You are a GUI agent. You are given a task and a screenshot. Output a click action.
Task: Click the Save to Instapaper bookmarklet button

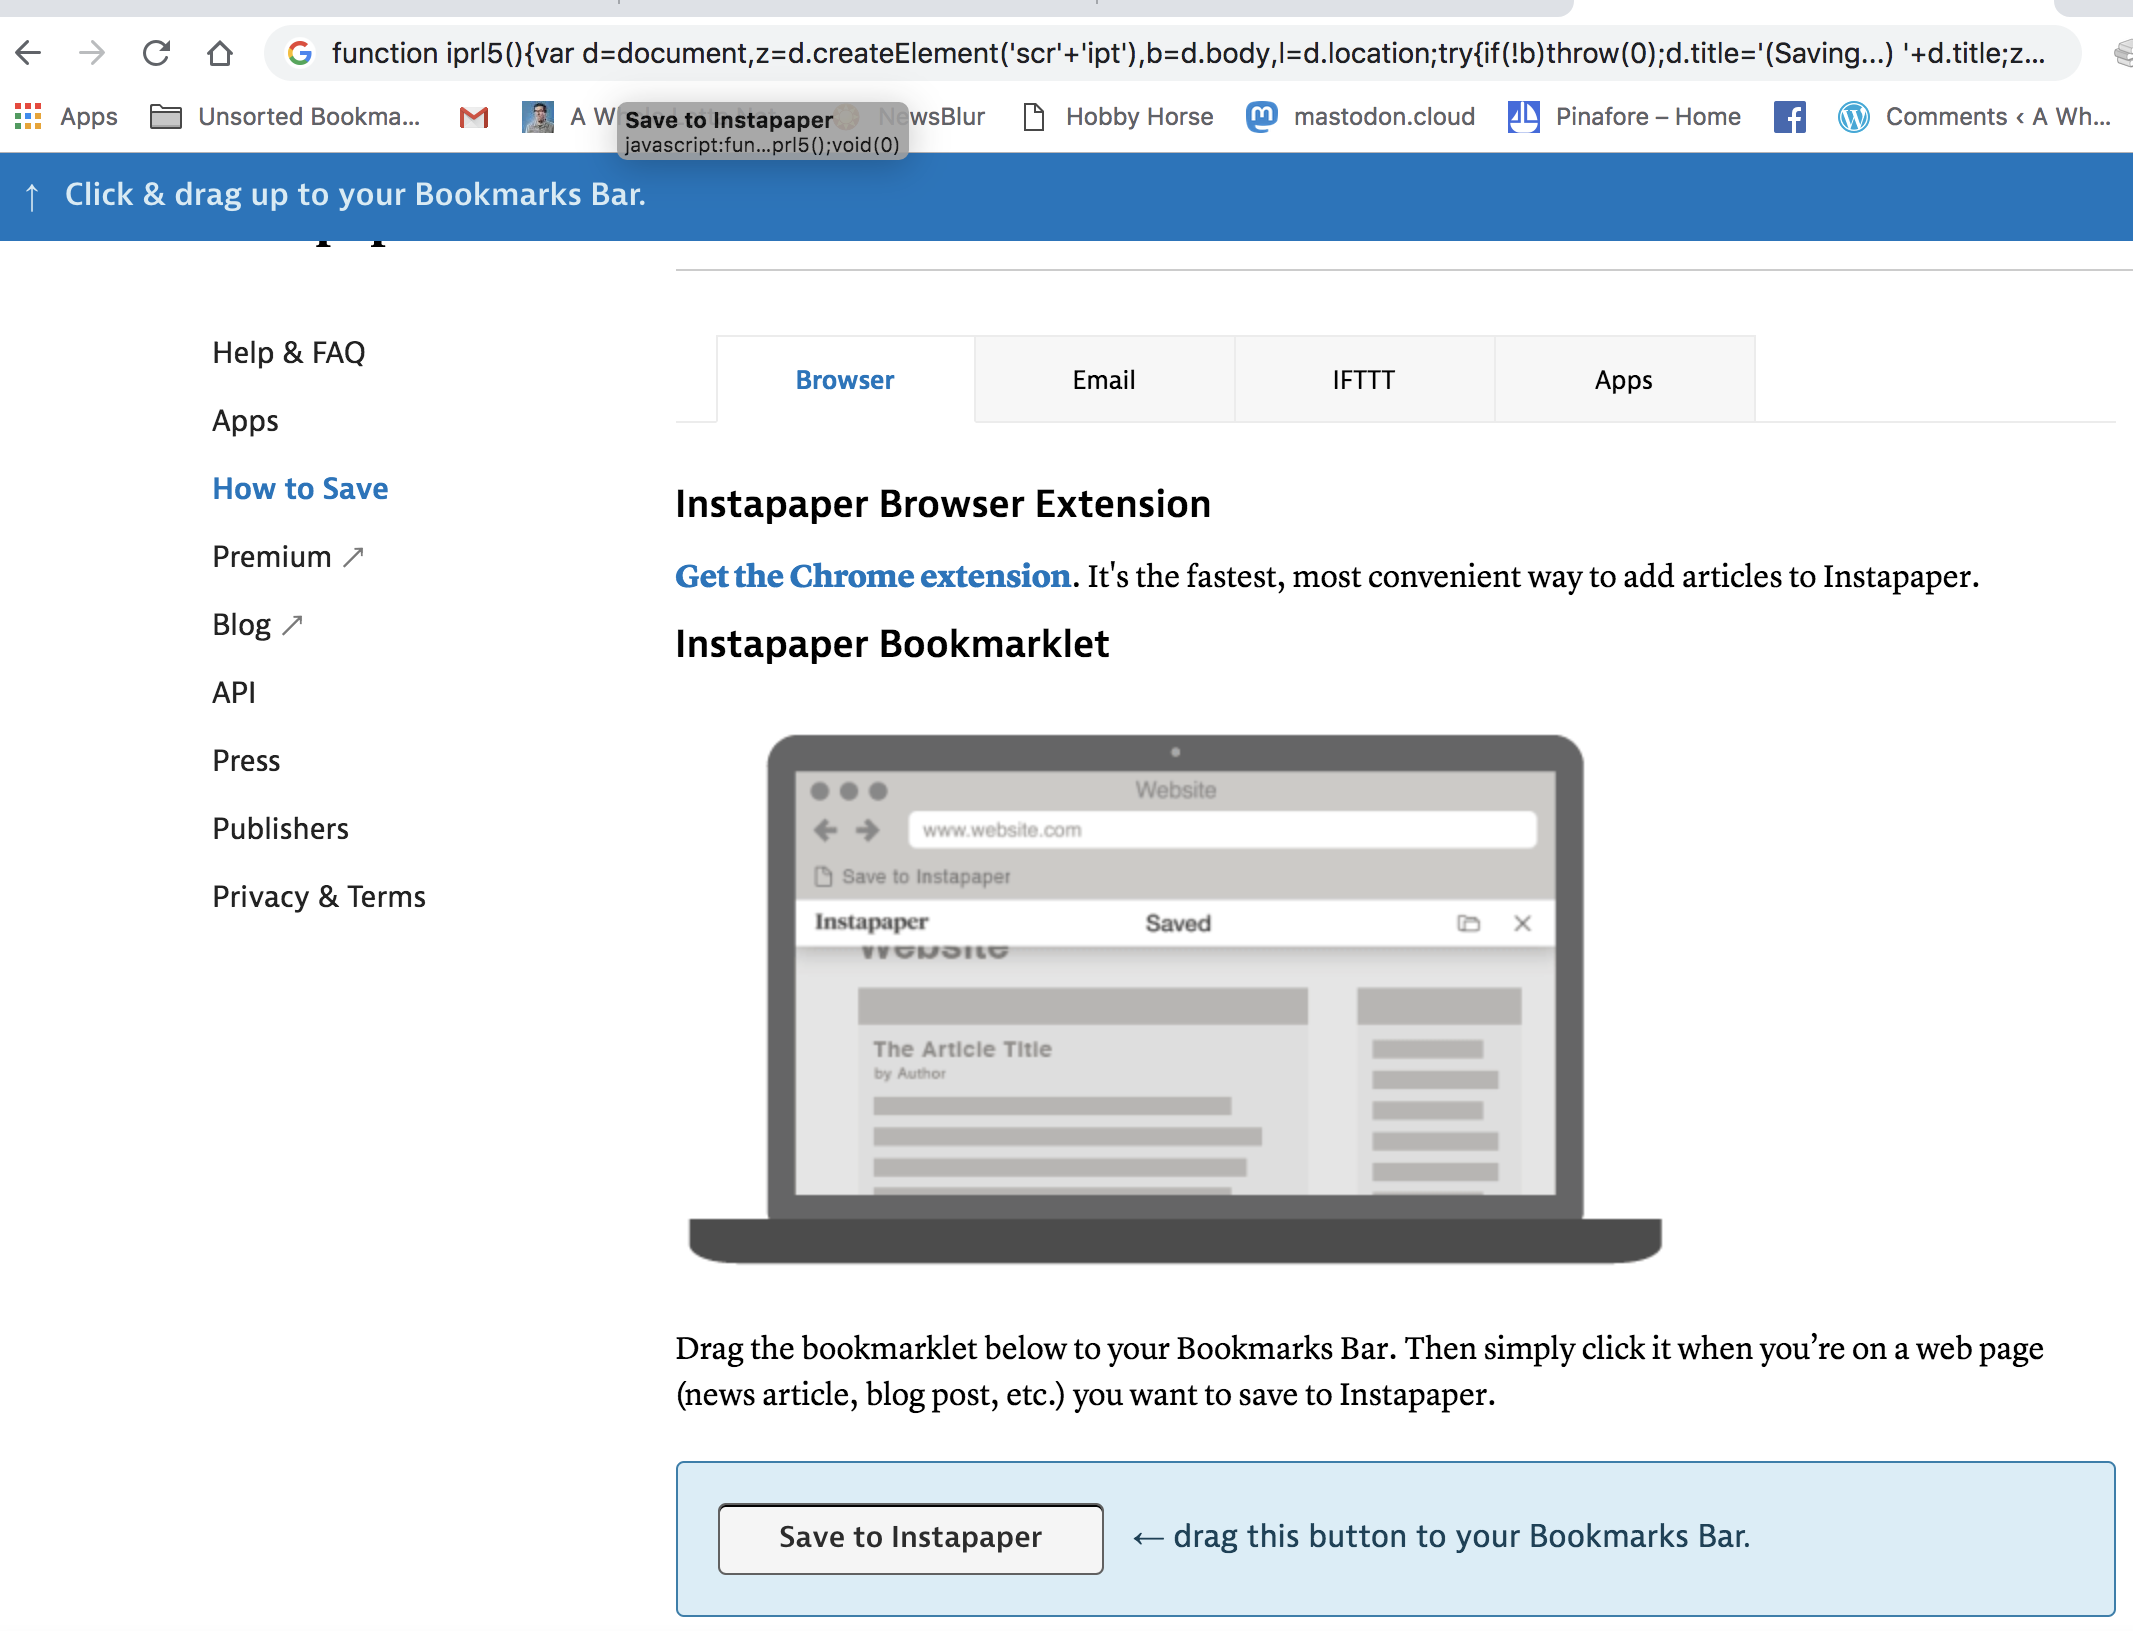point(910,1537)
